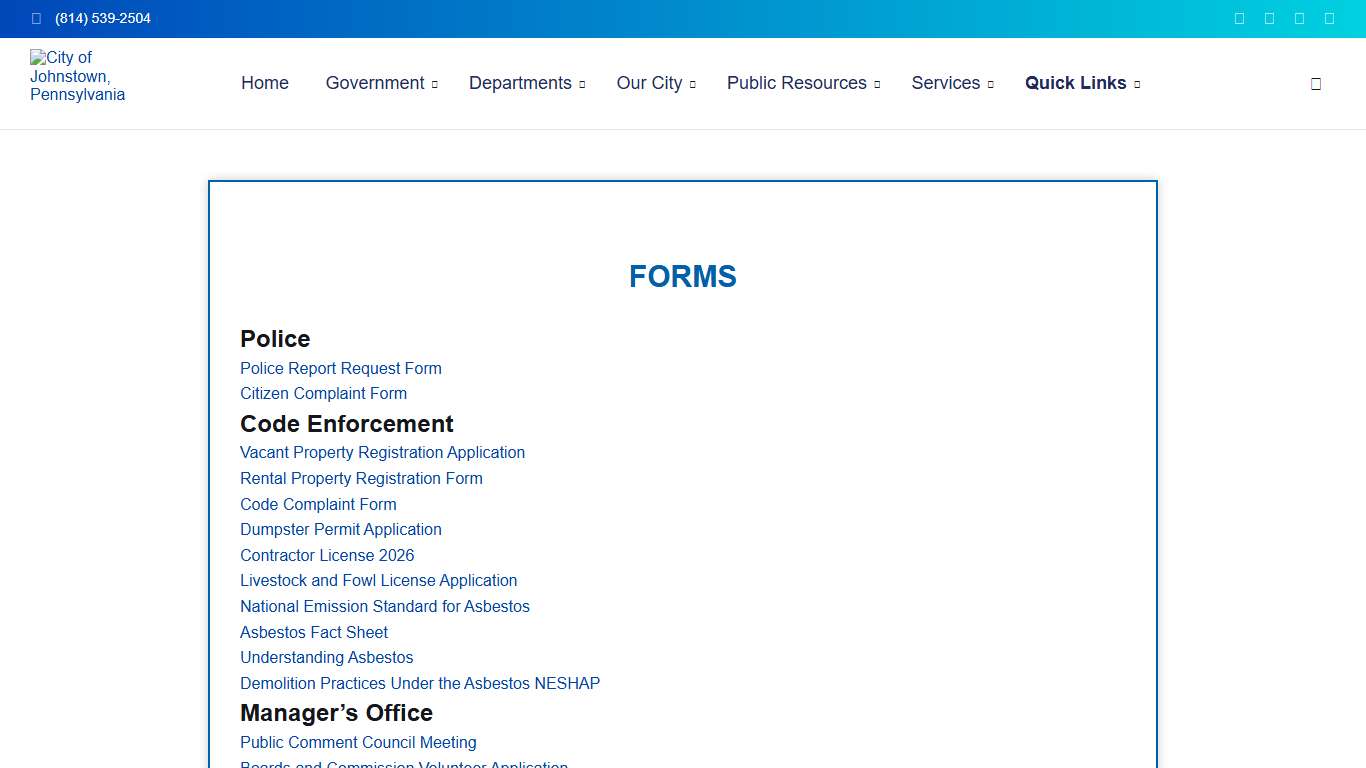Open the Dumpster Permit Application
The width and height of the screenshot is (1366, 768).
click(x=341, y=529)
